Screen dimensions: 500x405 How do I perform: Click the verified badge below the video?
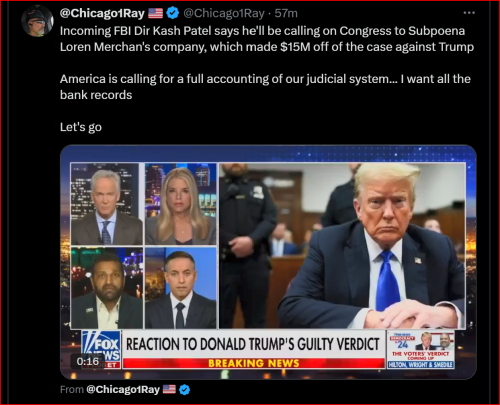184,389
